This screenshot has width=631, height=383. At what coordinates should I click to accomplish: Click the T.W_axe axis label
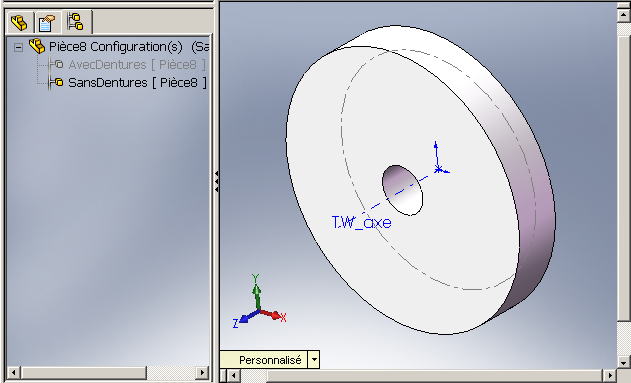pyautogui.click(x=361, y=222)
